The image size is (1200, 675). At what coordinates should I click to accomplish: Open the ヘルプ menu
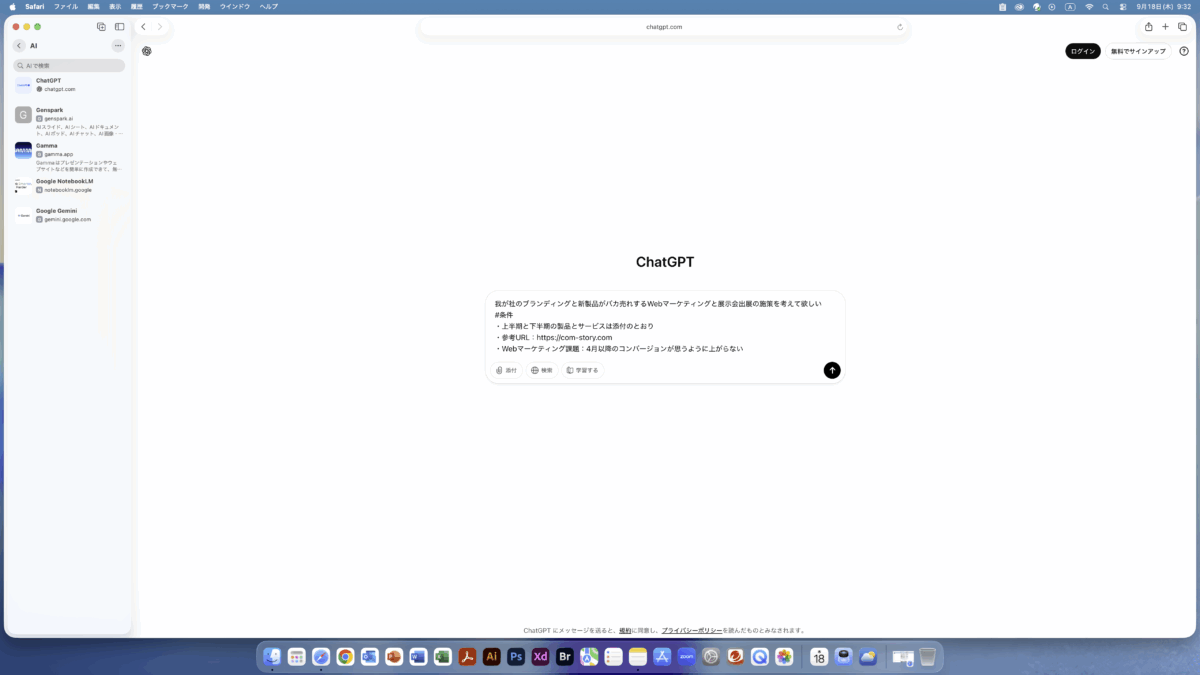pyautogui.click(x=269, y=6)
